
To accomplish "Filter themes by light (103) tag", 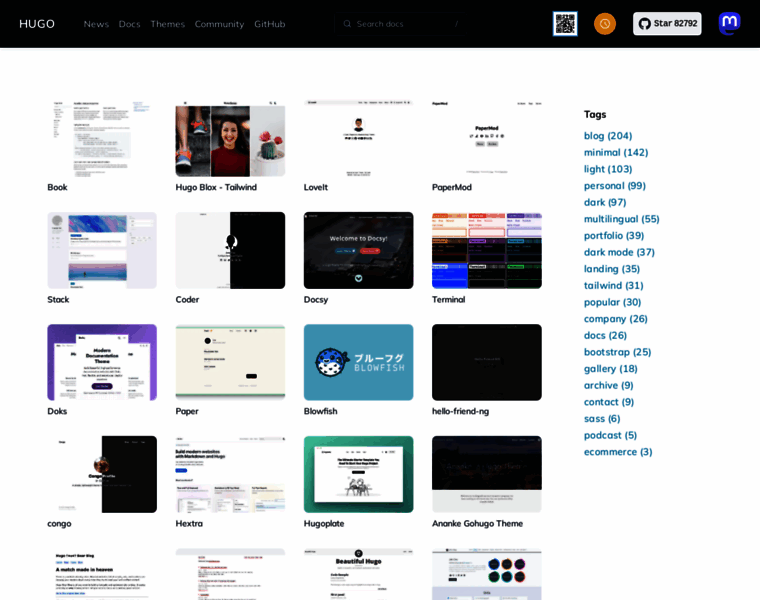I will click(x=608, y=169).
